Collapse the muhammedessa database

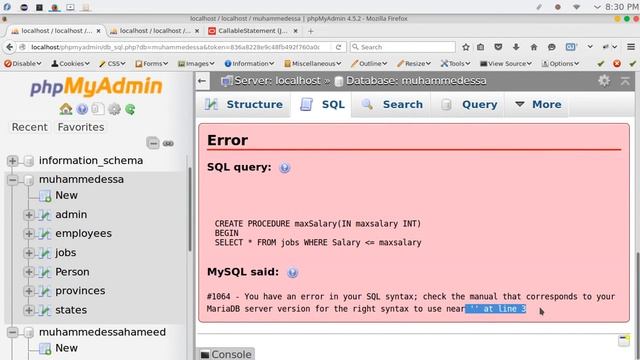click(x=12, y=180)
